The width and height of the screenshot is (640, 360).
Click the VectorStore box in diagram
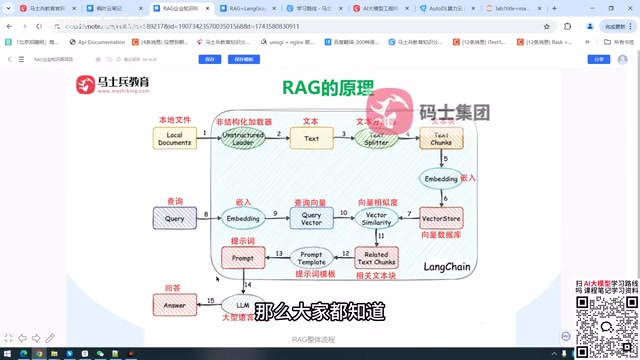(441, 218)
